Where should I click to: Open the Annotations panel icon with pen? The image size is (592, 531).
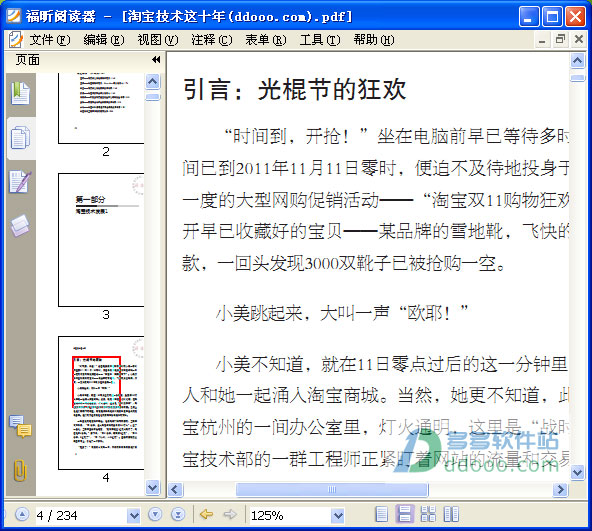pos(20,182)
